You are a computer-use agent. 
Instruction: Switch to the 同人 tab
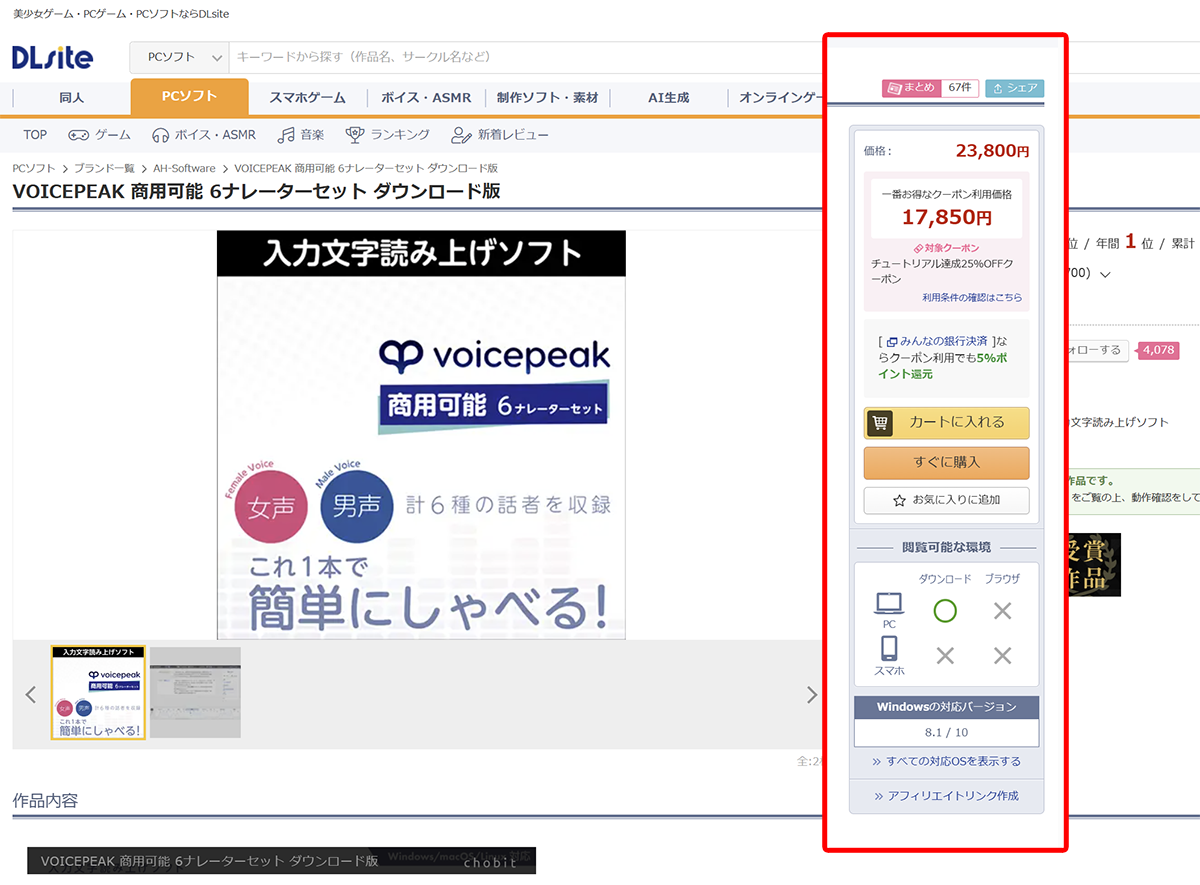pyautogui.click(x=71, y=98)
